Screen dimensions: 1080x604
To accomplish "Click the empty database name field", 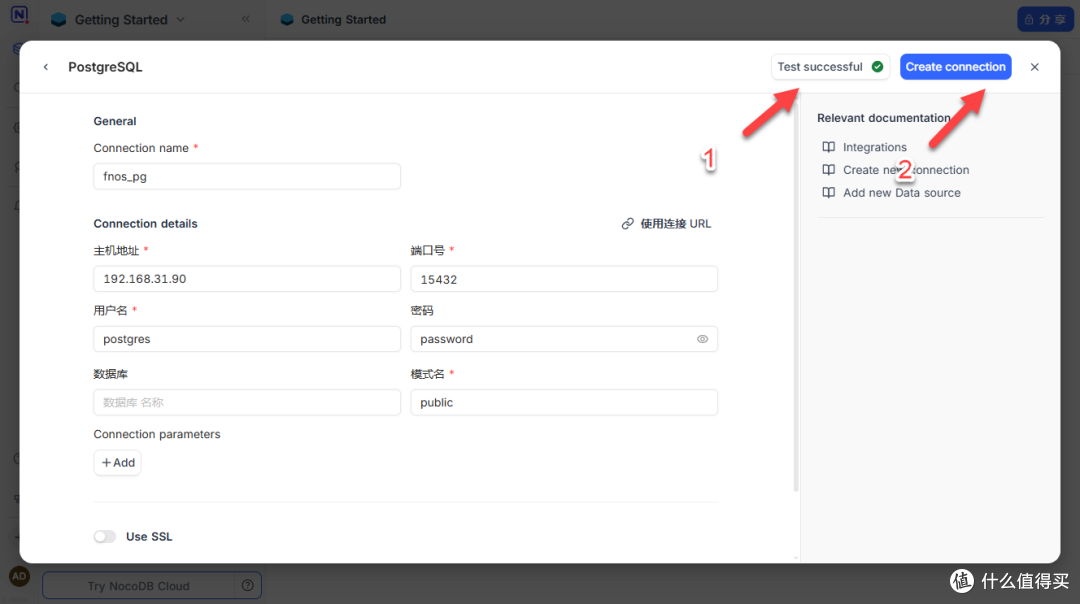I will [247, 402].
